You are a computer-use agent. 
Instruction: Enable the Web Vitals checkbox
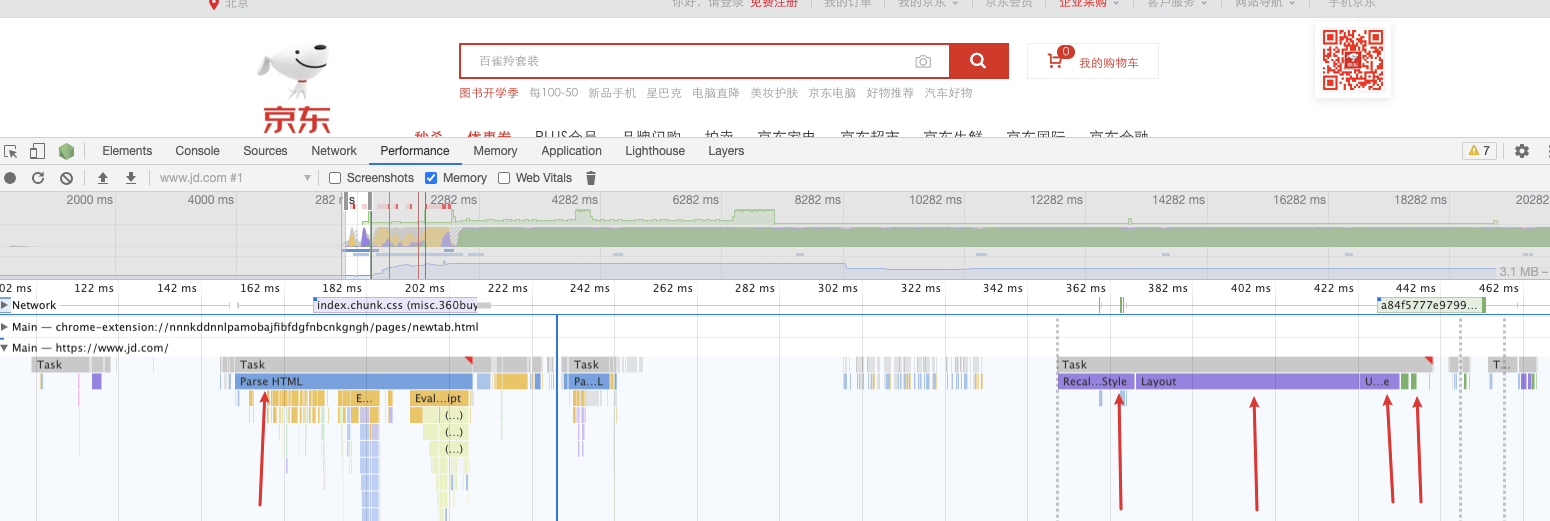tap(505, 178)
